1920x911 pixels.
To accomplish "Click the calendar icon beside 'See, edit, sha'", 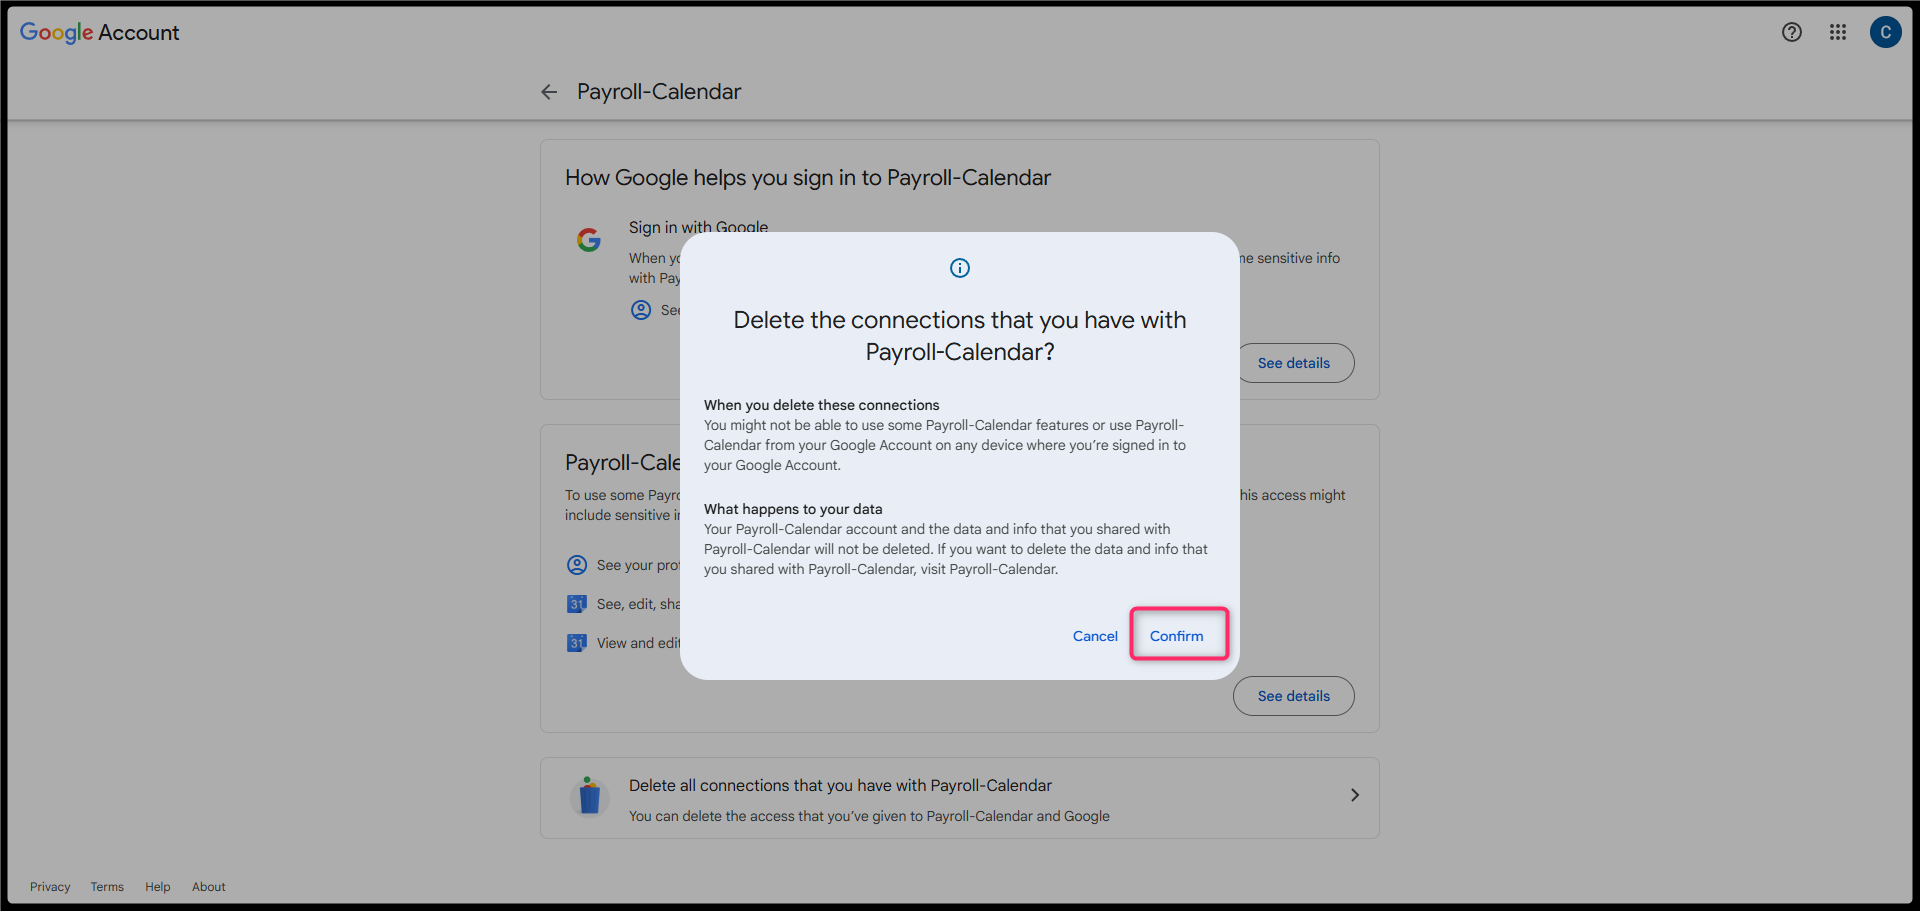I will coord(577,604).
